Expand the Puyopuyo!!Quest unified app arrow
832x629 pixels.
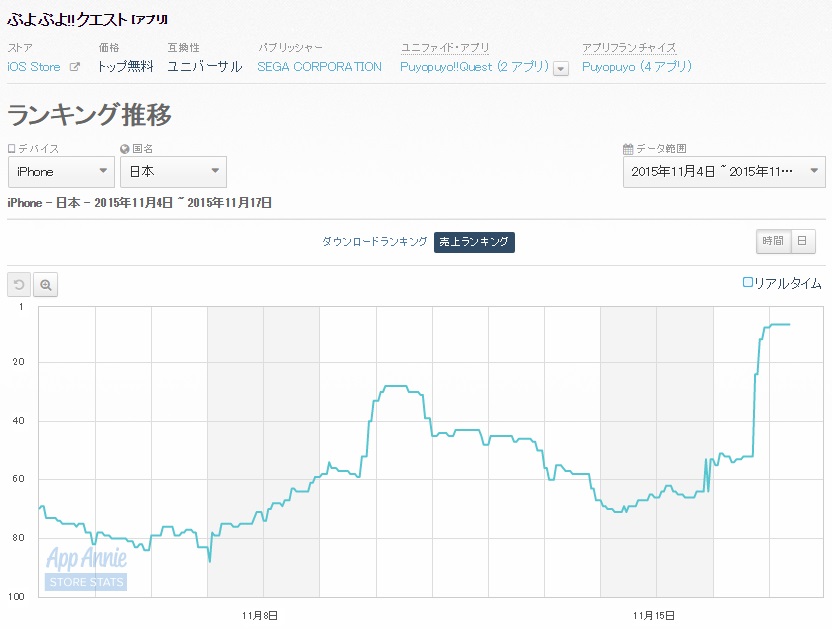pyautogui.click(x=561, y=68)
